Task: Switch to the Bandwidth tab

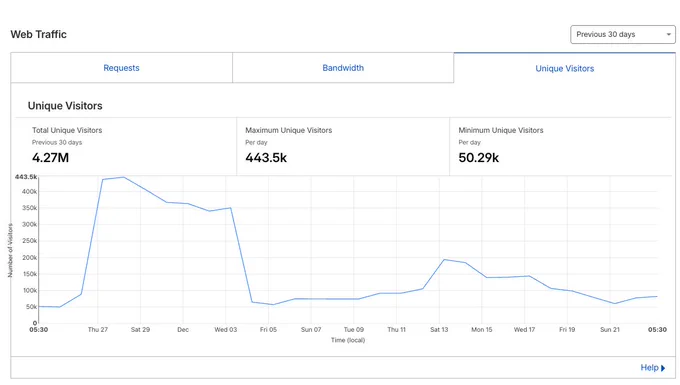Action: 343,68
